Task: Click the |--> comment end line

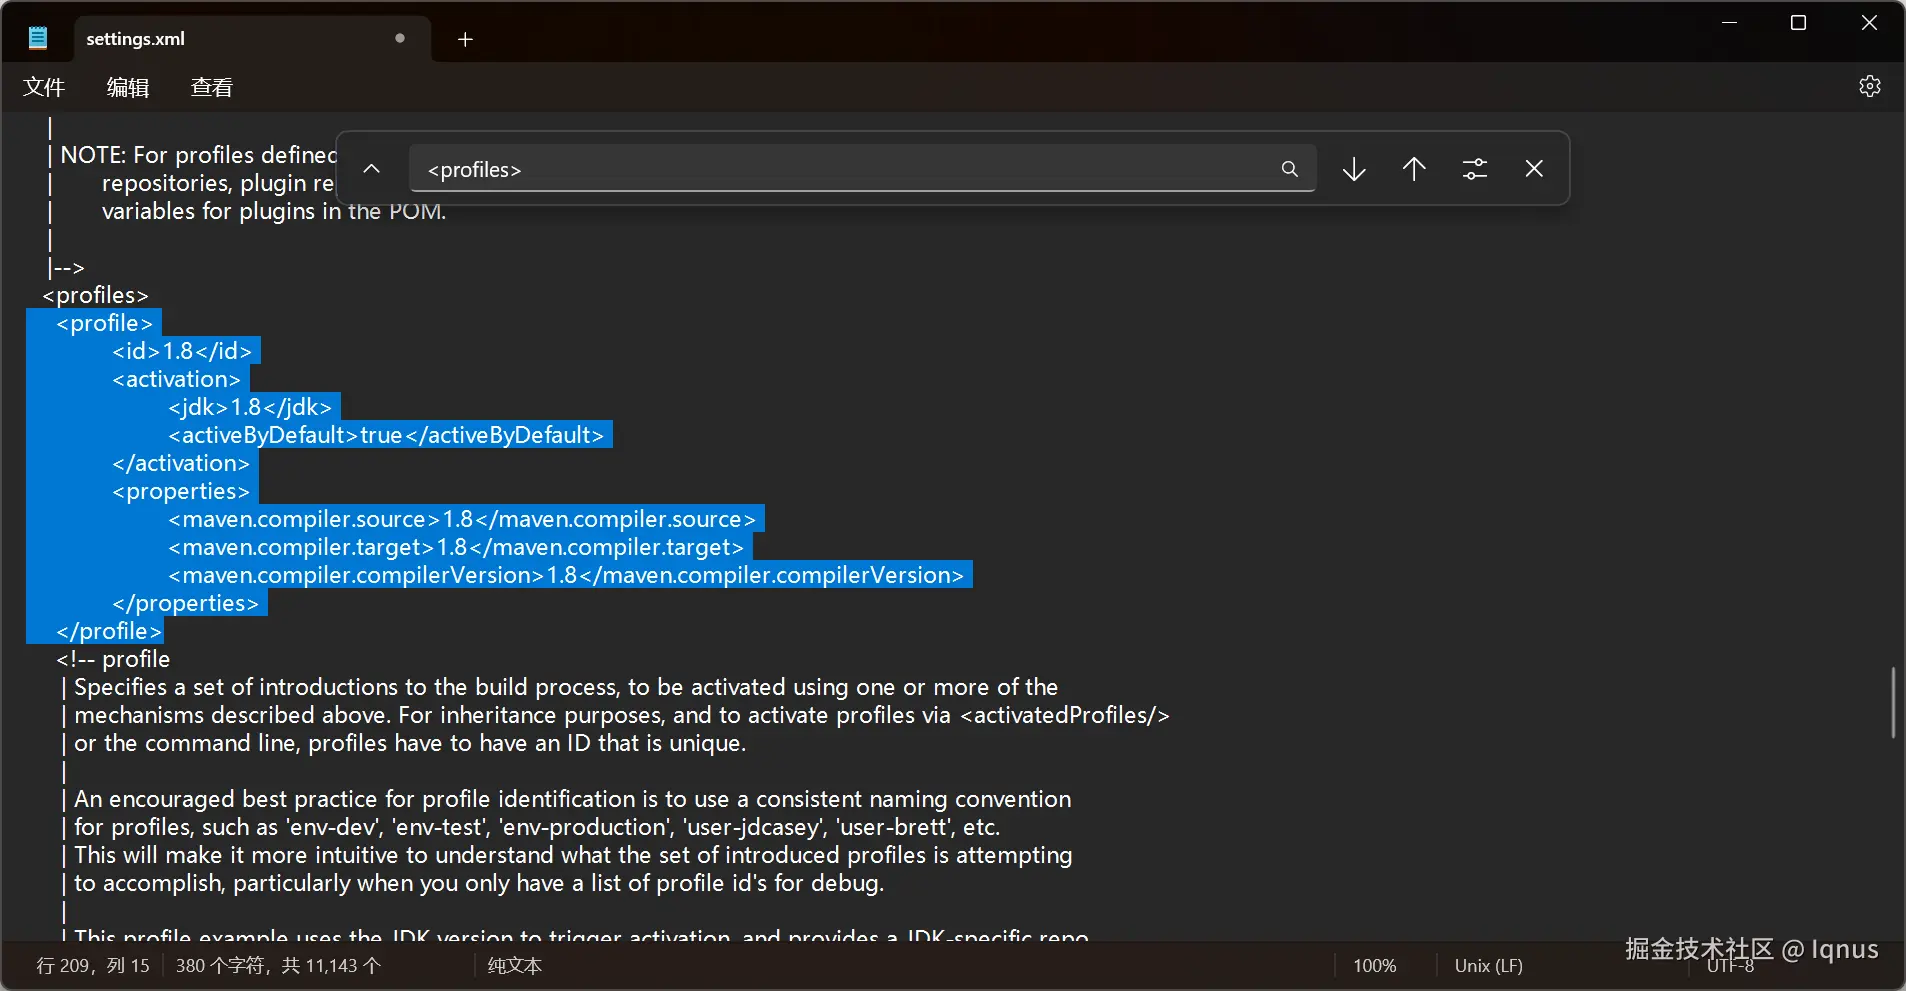Action: (66, 267)
